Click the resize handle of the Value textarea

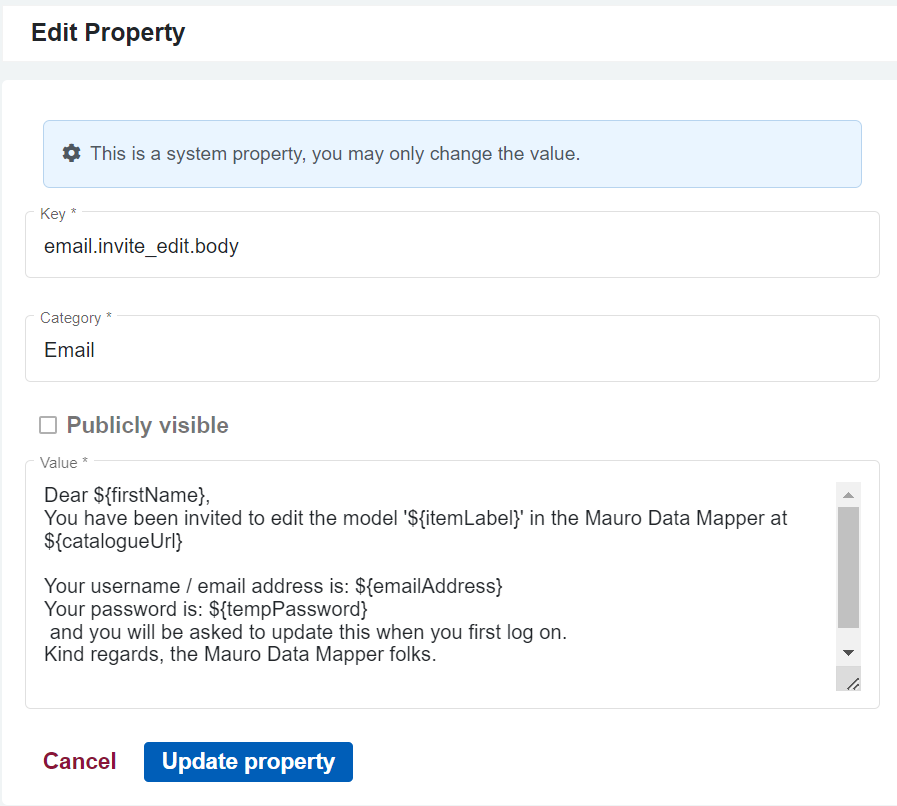pos(850,681)
